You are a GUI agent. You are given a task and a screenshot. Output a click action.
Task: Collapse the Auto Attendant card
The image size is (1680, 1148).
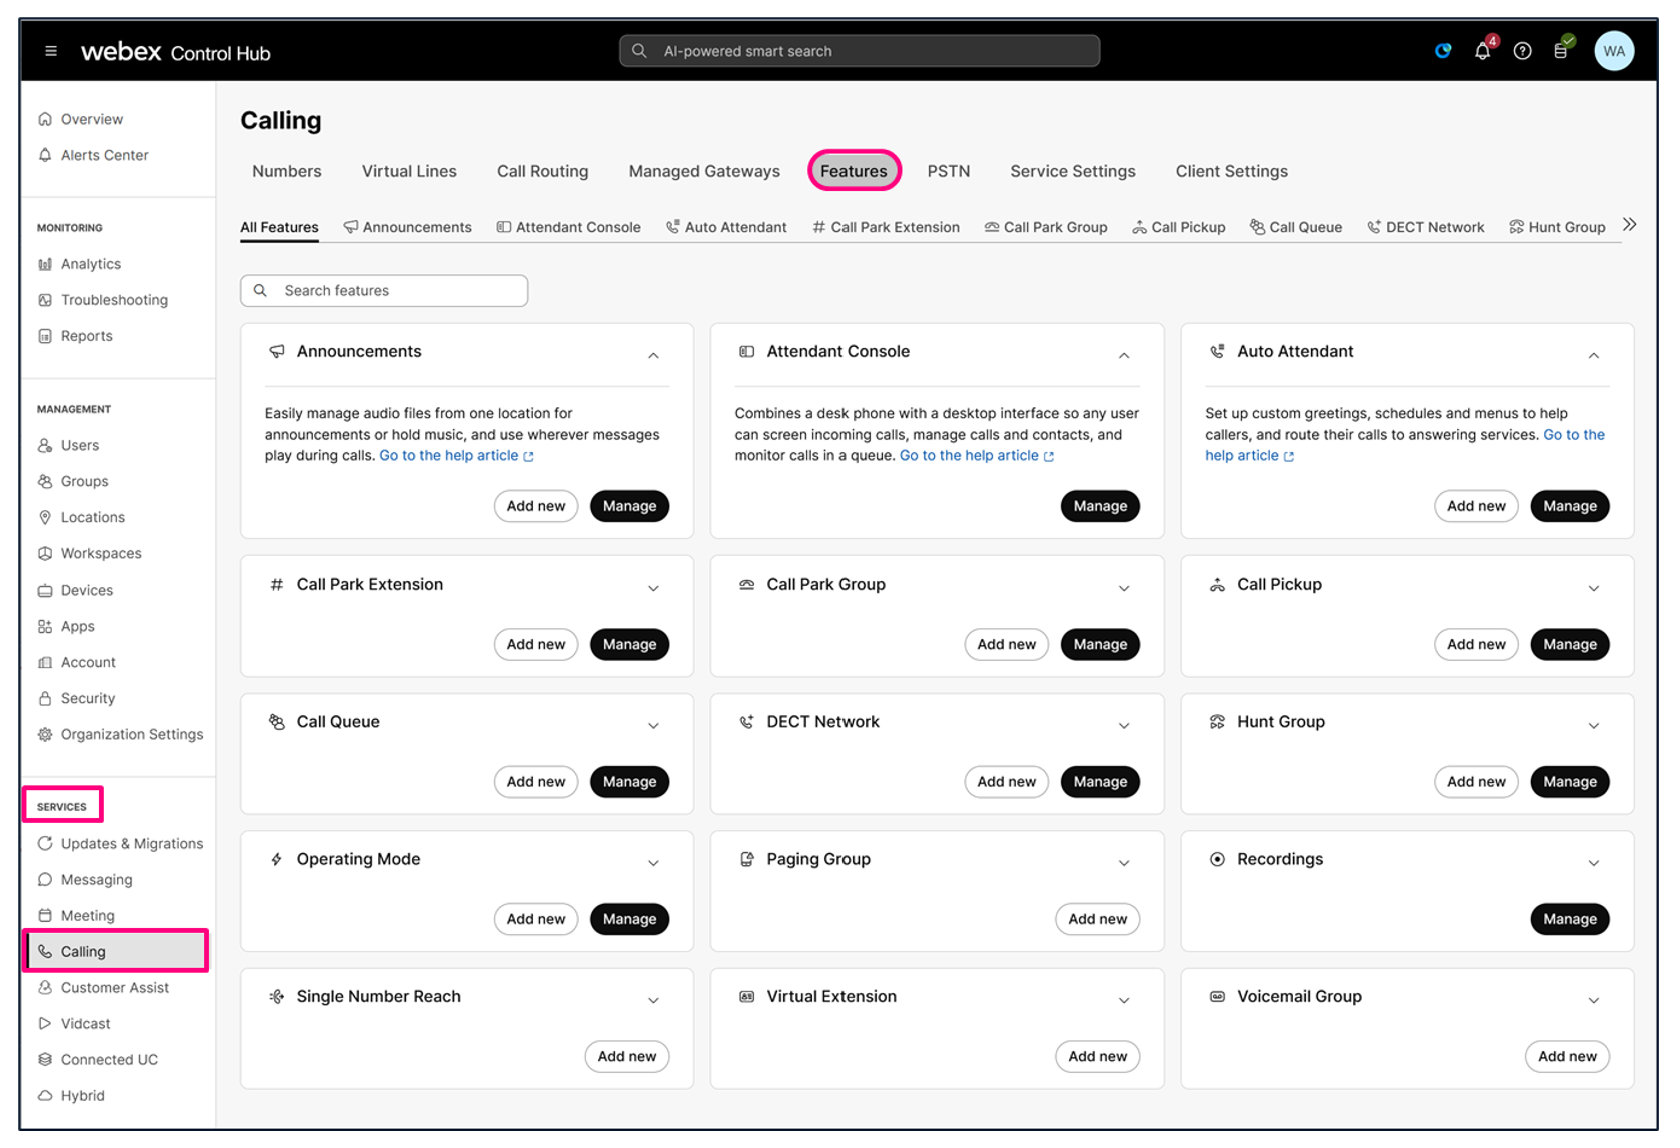[x=1594, y=355]
